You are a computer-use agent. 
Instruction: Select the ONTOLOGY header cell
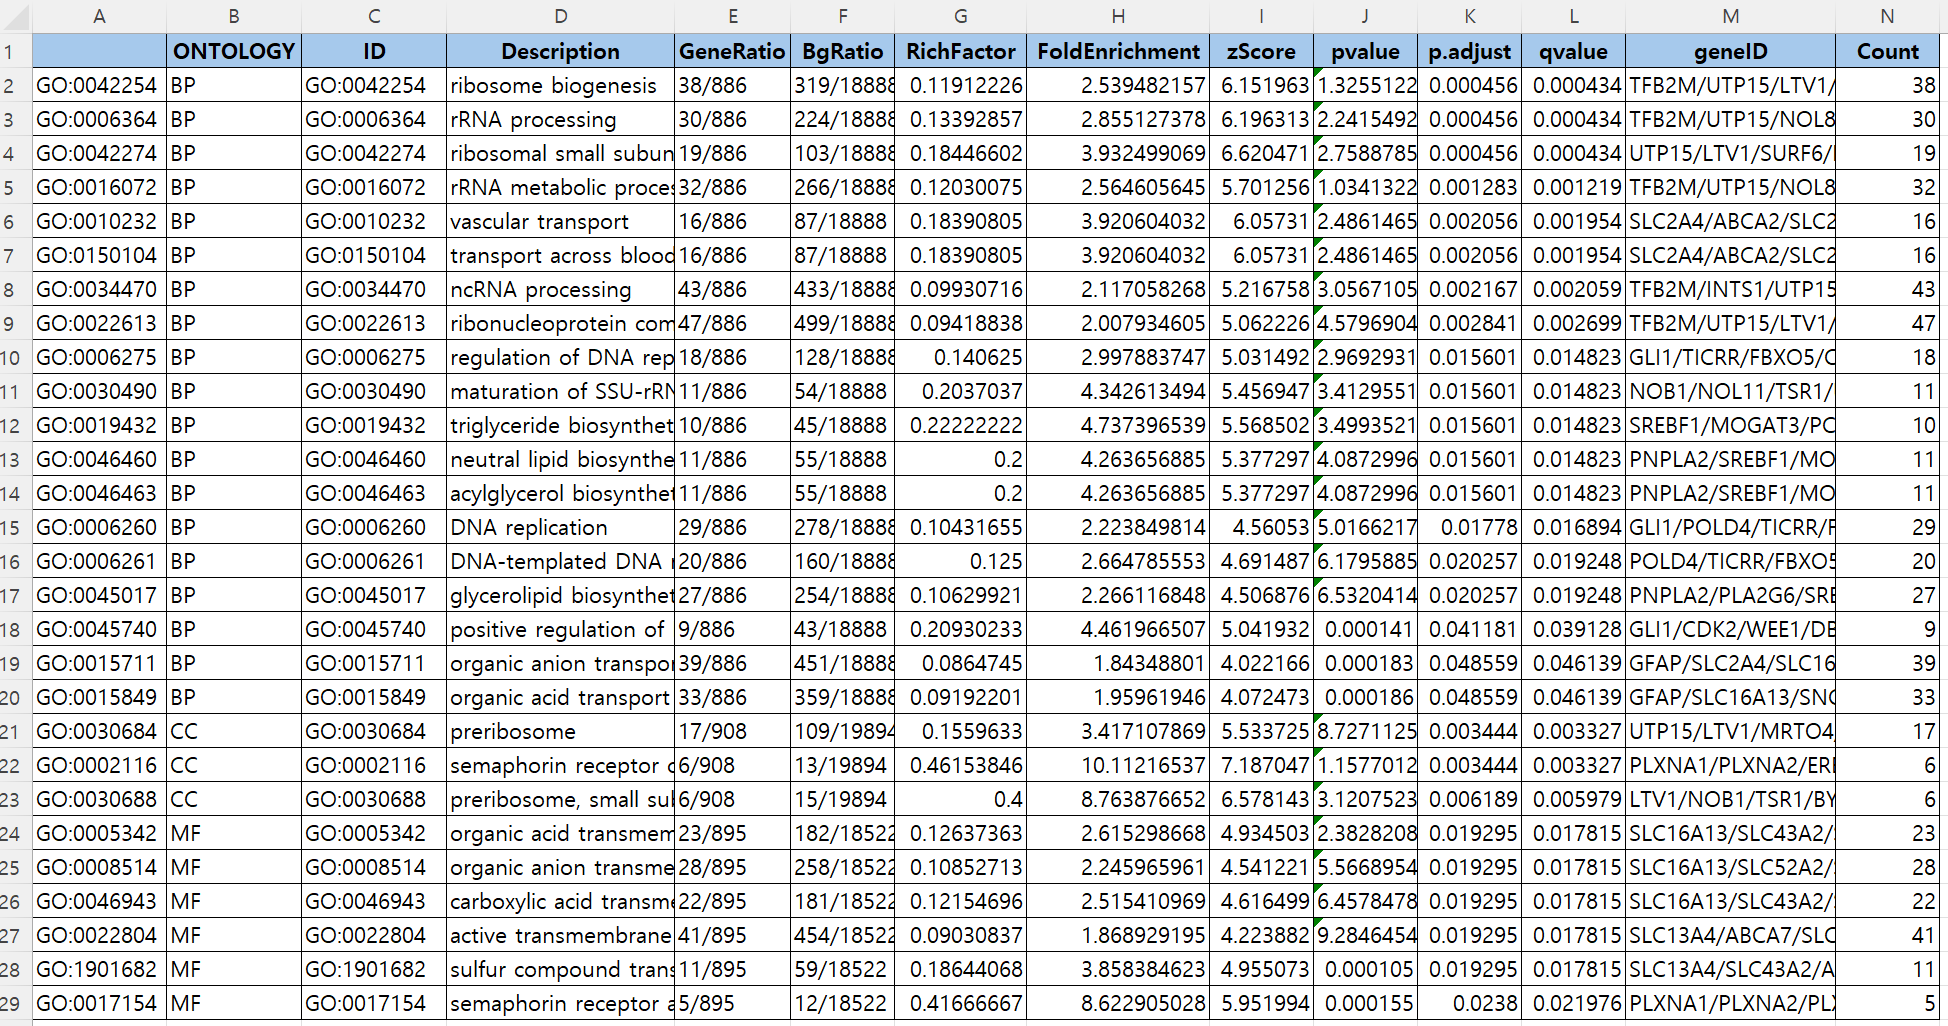point(233,52)
